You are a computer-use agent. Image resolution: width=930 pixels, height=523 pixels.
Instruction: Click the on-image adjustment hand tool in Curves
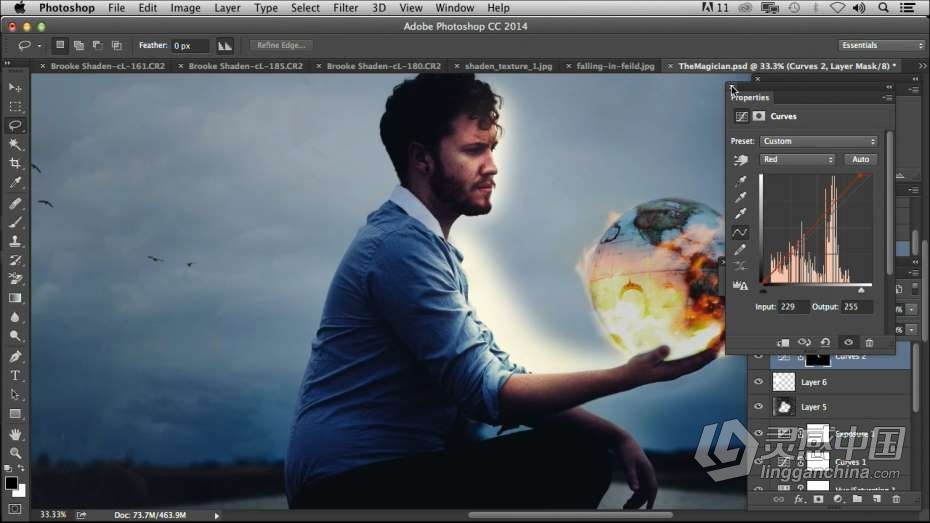[740, 160]
